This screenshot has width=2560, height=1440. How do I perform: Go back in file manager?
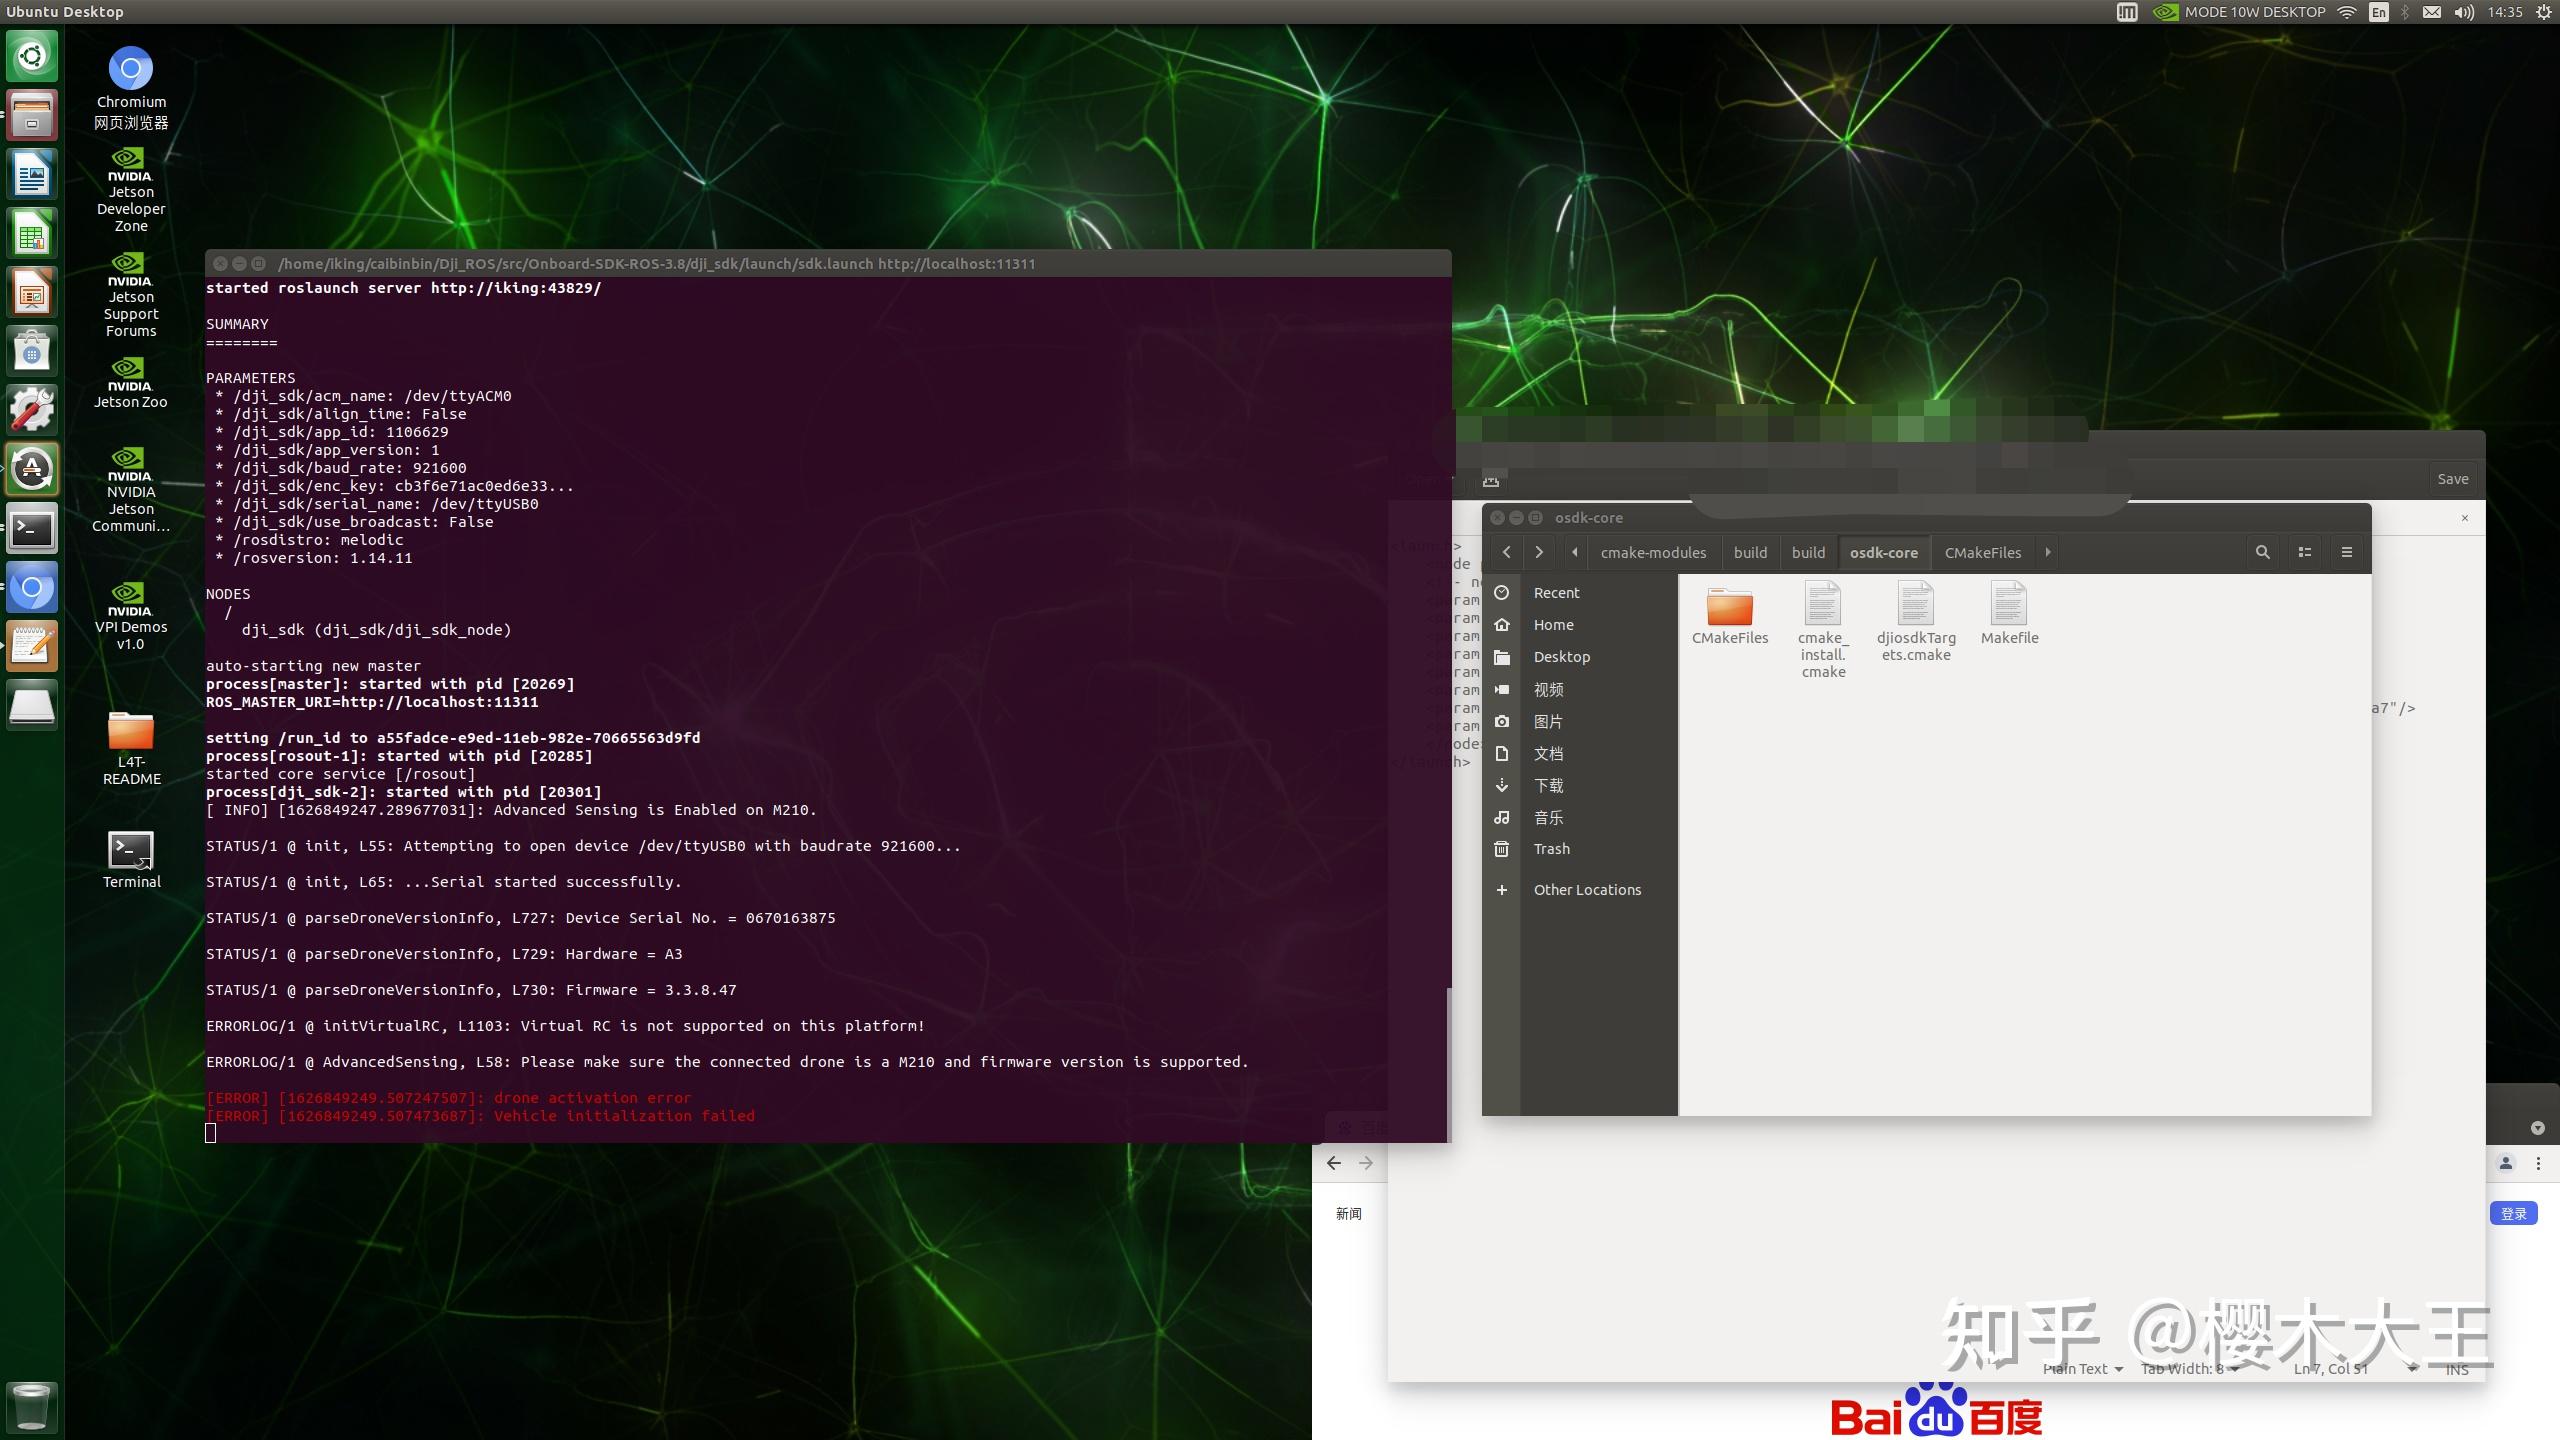(1506, 552)
